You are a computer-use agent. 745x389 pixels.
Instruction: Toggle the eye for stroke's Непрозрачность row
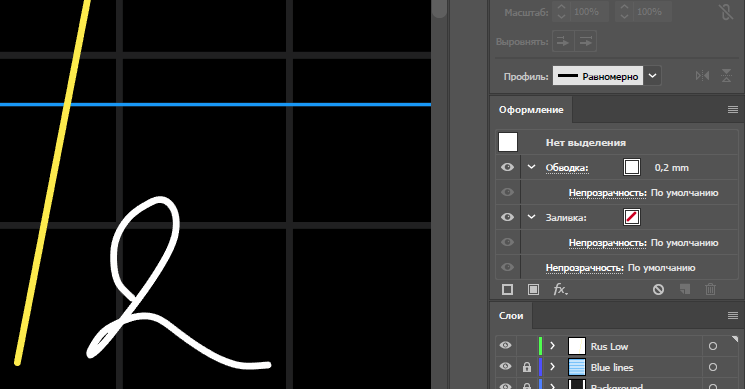pos(507,192)
